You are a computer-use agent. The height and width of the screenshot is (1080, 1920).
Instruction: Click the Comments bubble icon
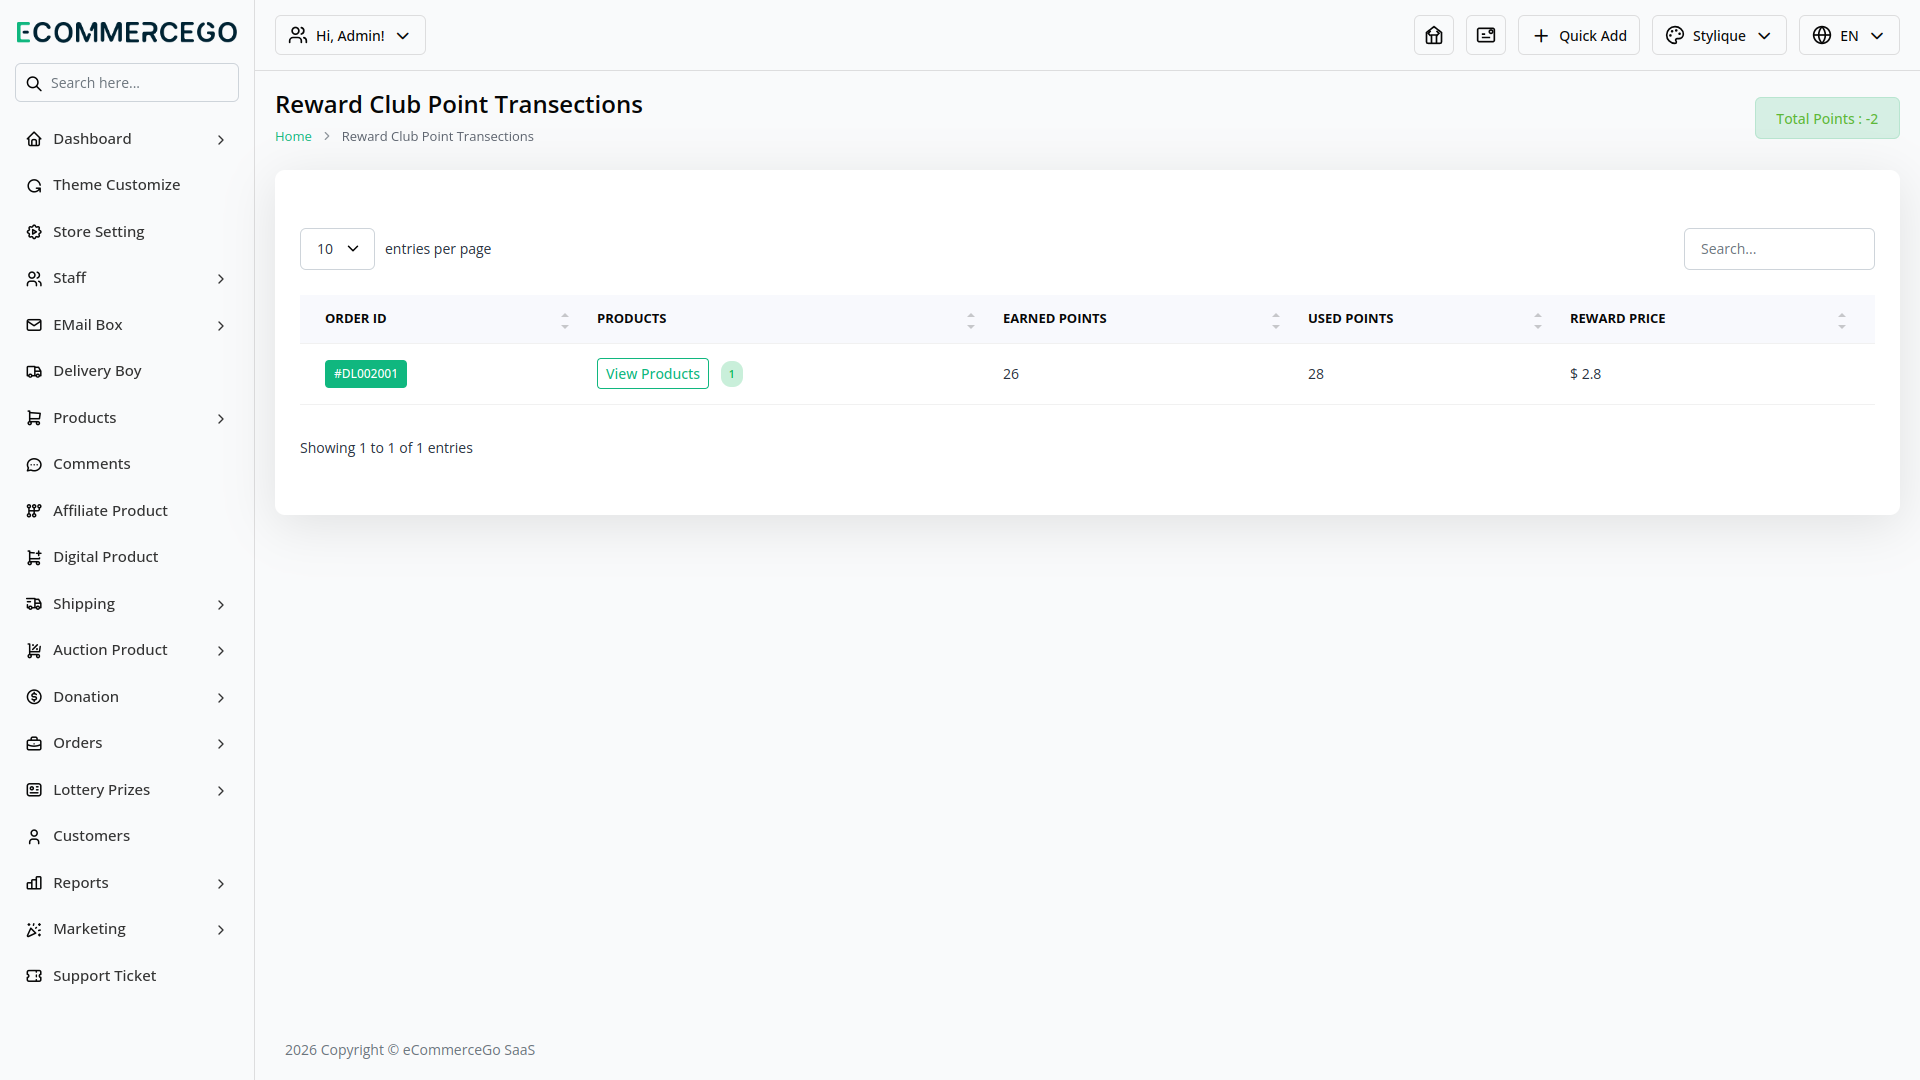point(34,465)
